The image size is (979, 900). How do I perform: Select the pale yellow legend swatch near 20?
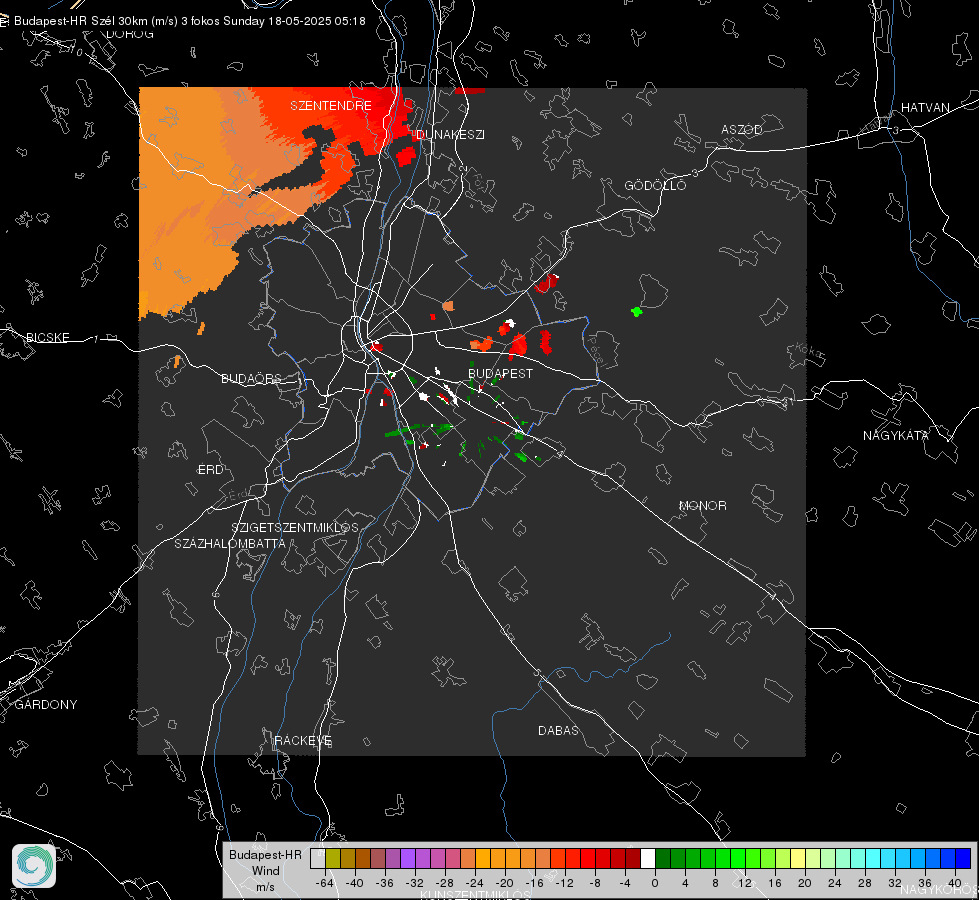tap(798, 858)
